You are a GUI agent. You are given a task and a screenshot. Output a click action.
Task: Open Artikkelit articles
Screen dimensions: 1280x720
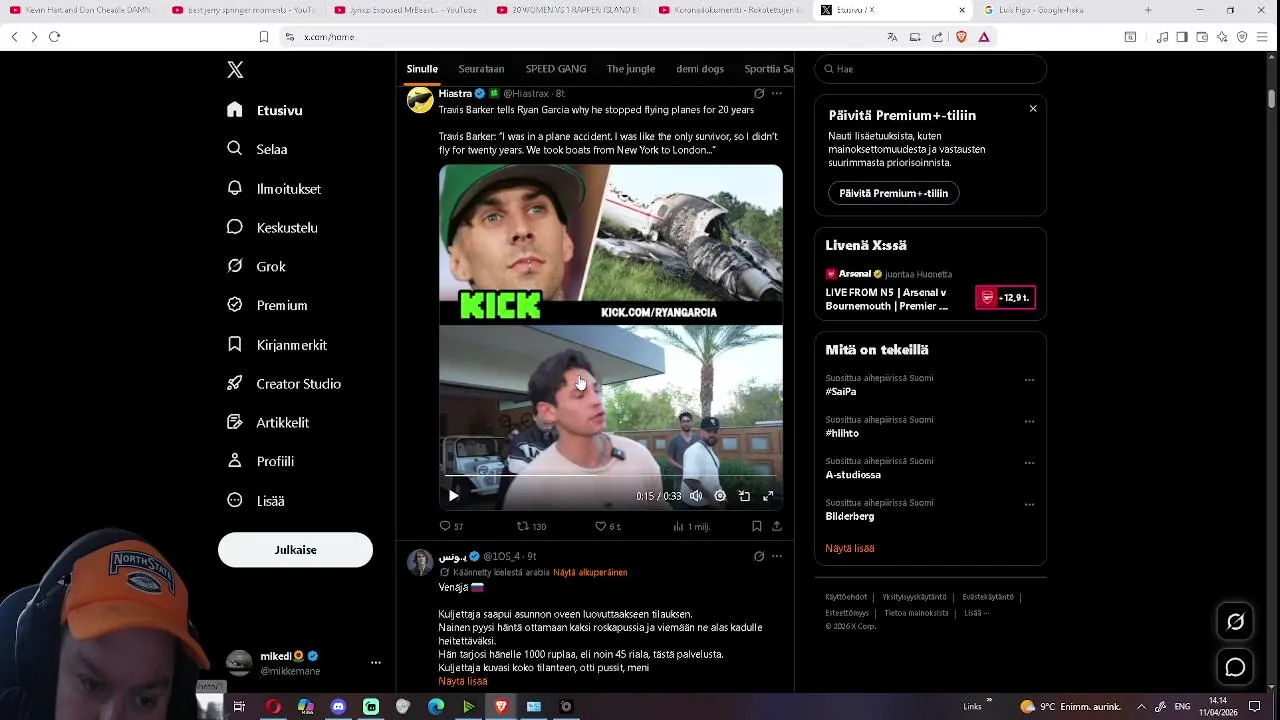pos(268,422)
